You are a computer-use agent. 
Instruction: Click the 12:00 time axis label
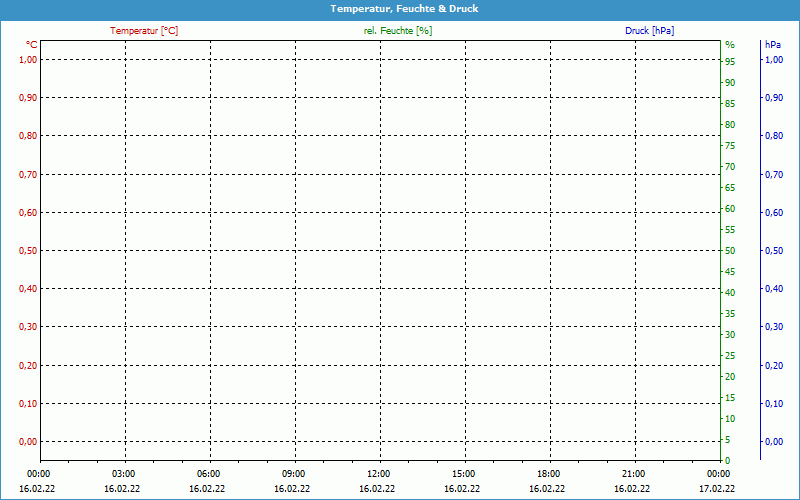(x=379, y=474)
